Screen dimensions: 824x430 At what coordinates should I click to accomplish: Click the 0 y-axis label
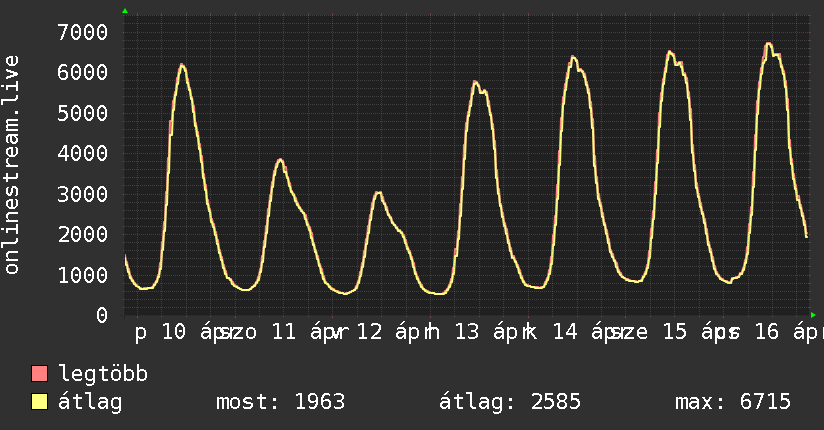click(102, 315)
